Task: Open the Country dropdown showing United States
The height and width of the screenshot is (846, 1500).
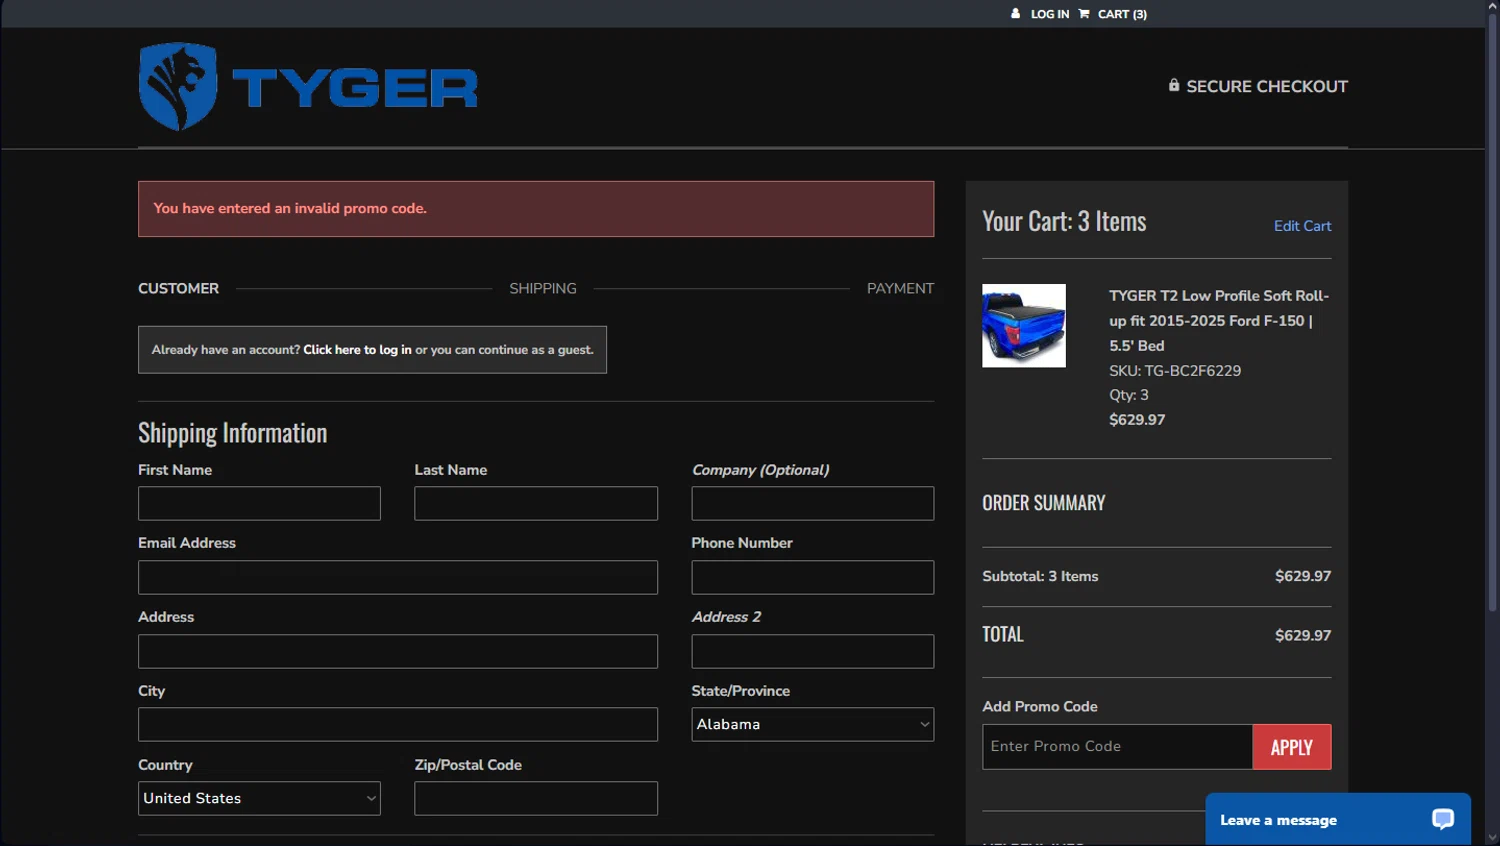Action: [259, 798]
